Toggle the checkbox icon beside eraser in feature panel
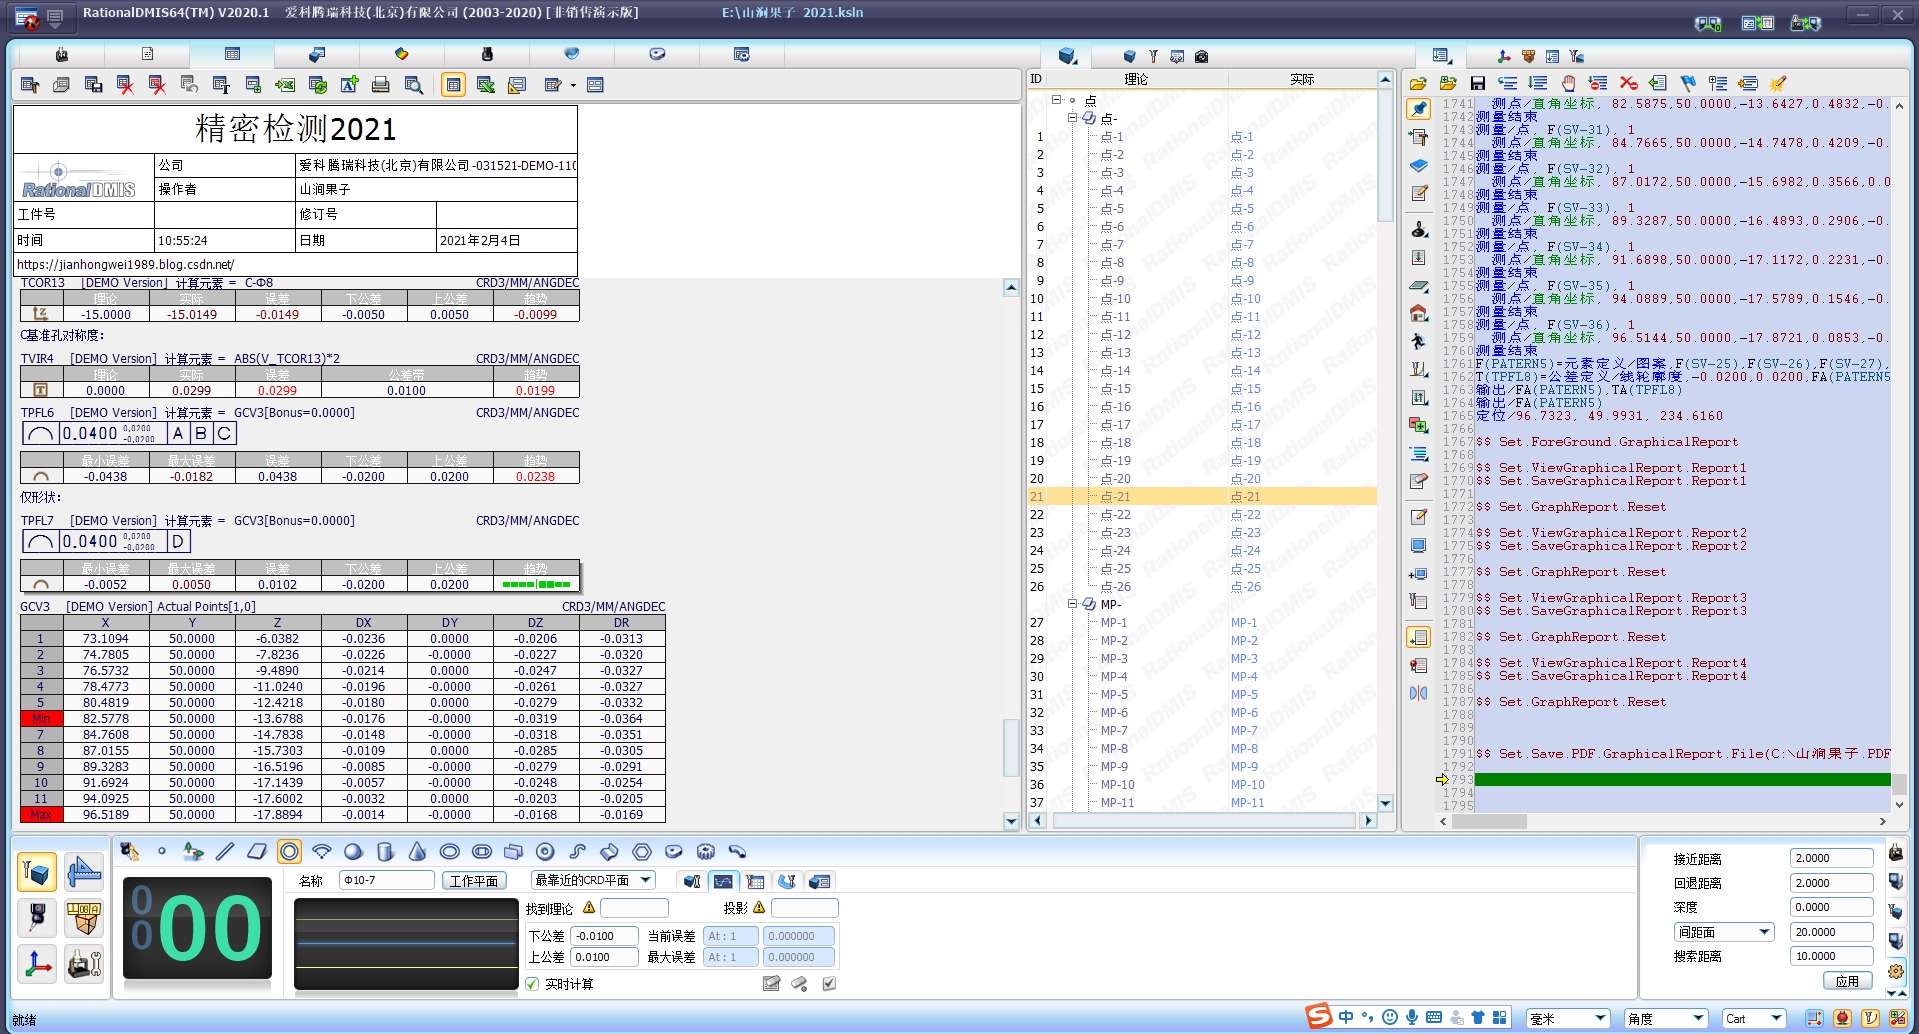Image resolution: width=1919 pixels, height=1034 pixels. coord(829,984)
